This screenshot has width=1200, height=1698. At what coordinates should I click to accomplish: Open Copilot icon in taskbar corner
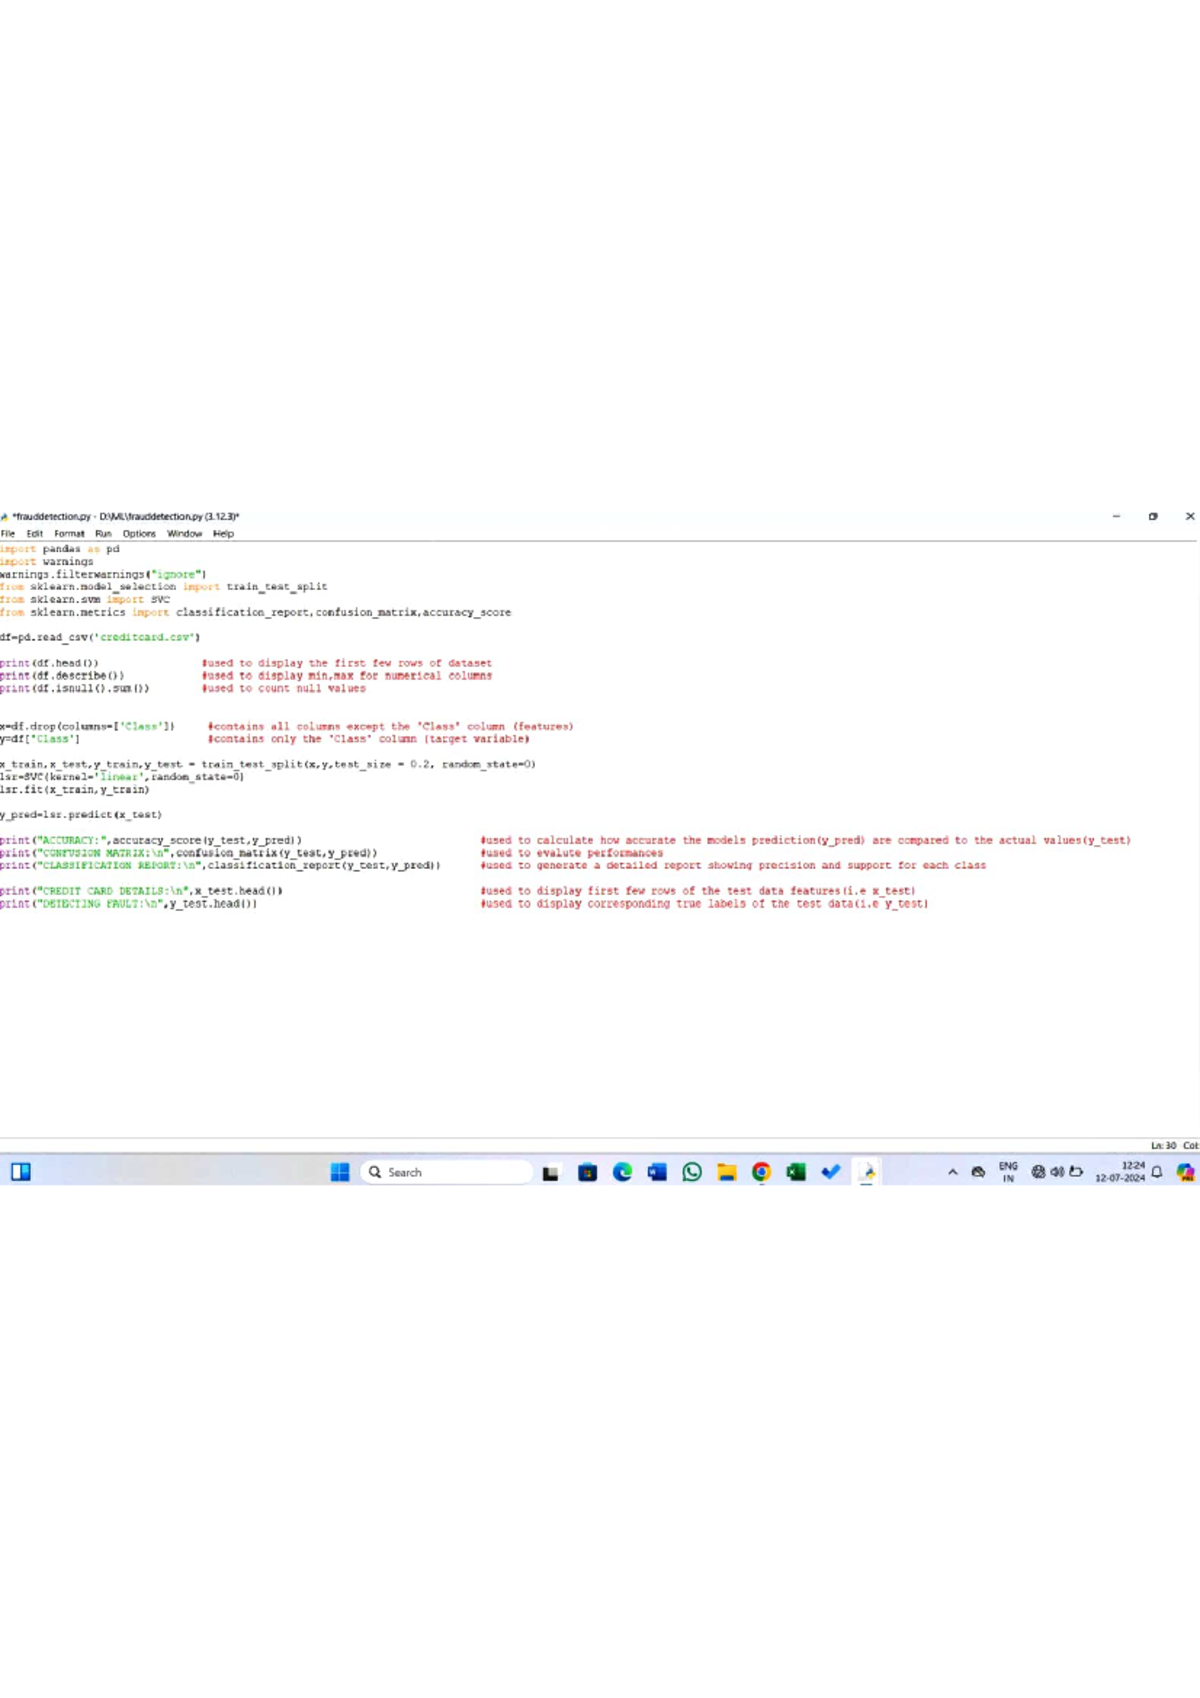click(1186, 1172)
